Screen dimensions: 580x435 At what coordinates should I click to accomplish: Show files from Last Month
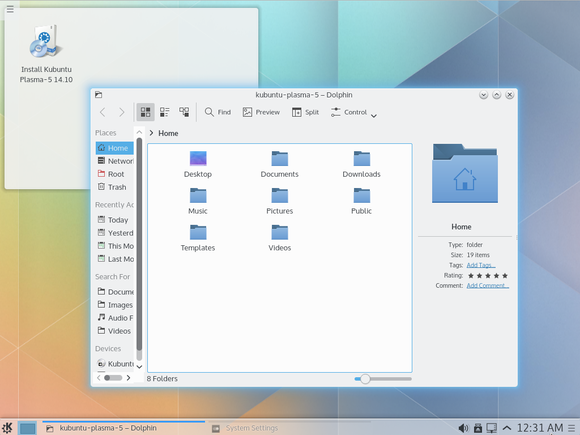pos(115,259)
